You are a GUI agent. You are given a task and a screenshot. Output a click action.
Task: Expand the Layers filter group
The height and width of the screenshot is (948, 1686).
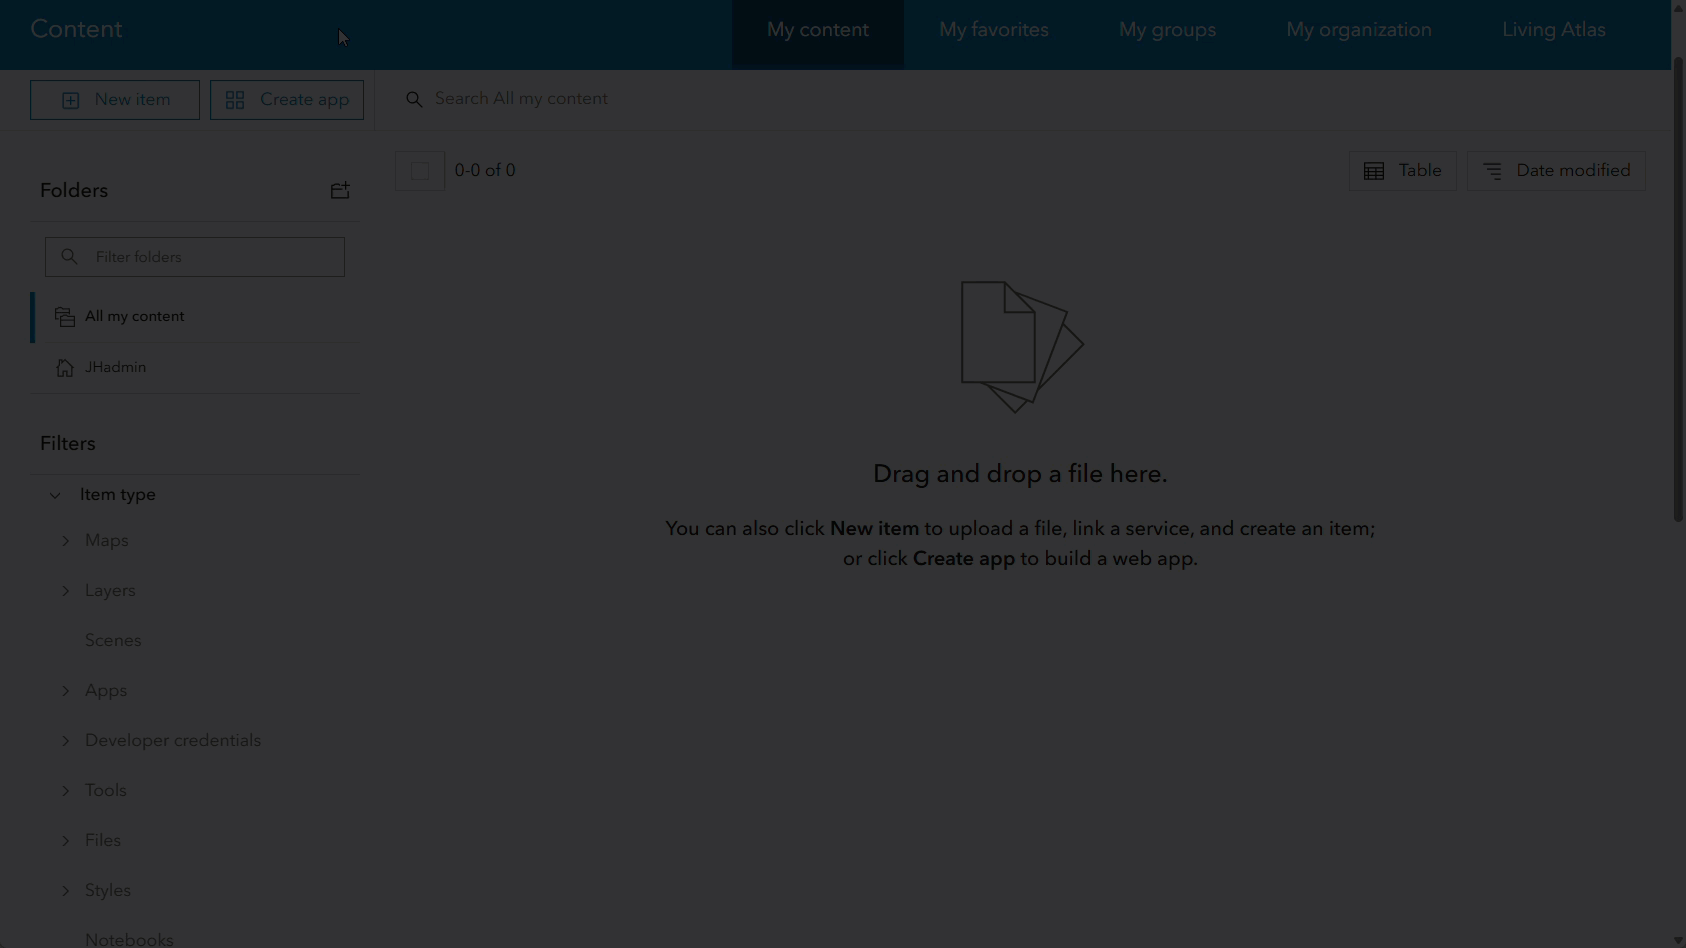pos(66,590)
